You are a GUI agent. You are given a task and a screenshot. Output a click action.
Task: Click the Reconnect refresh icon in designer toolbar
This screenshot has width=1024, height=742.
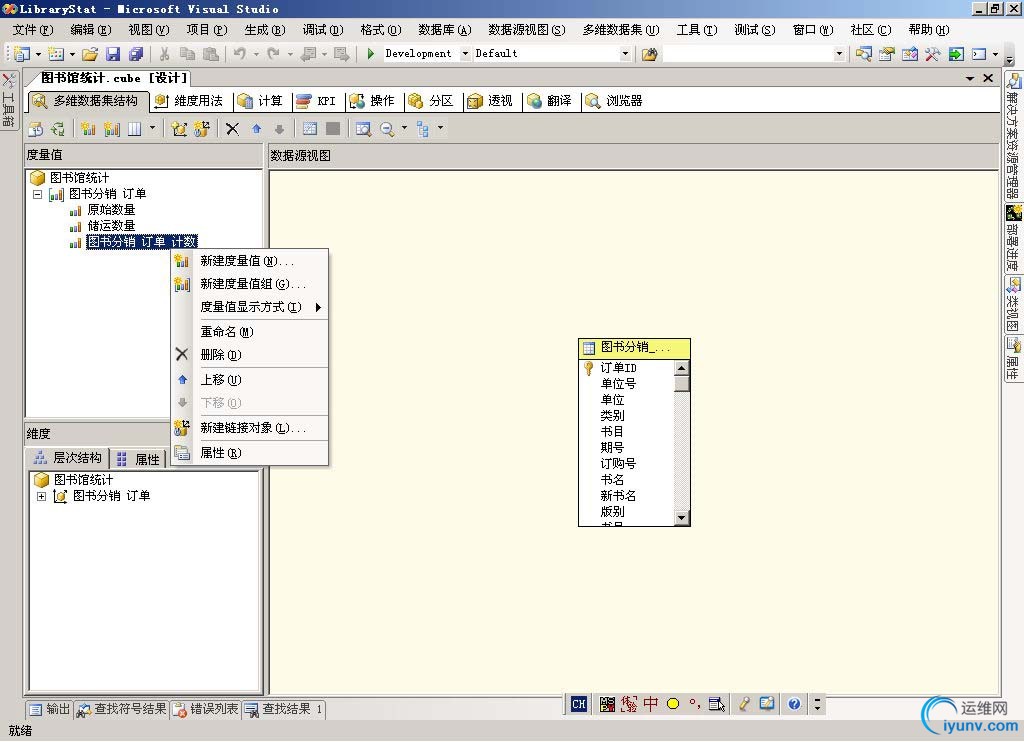tap(58, 129)
